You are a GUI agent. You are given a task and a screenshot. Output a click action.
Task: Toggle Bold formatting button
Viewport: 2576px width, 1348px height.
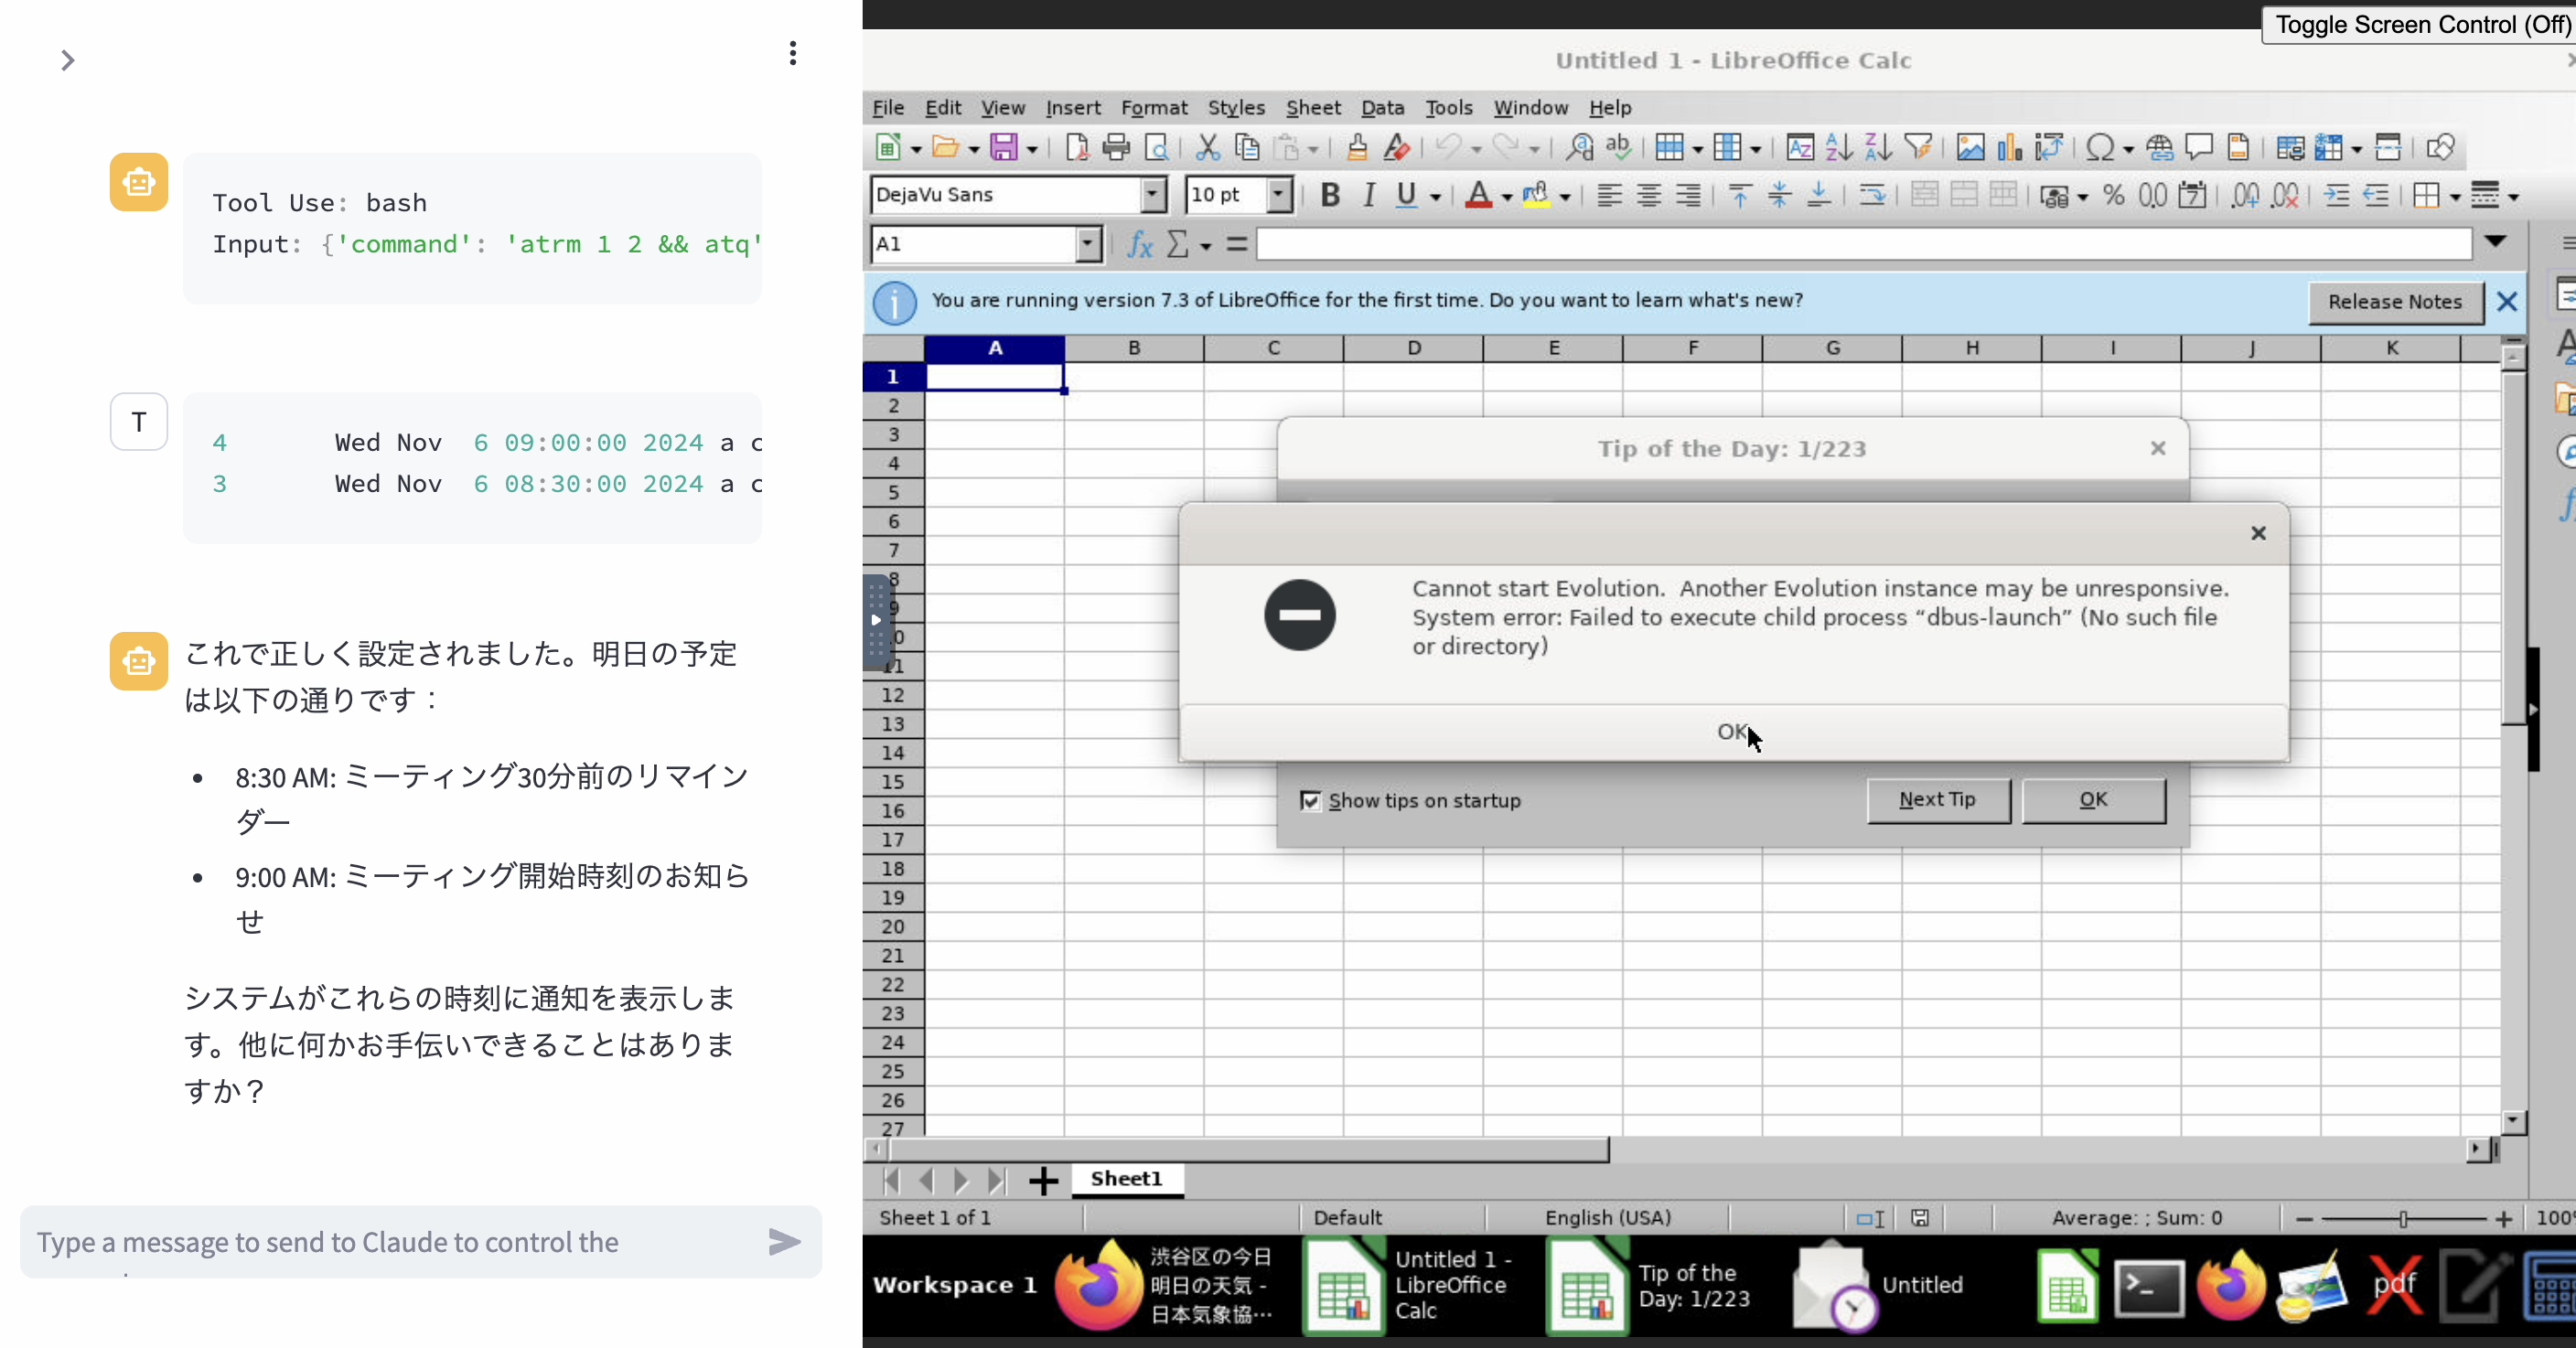point(1329,196)
